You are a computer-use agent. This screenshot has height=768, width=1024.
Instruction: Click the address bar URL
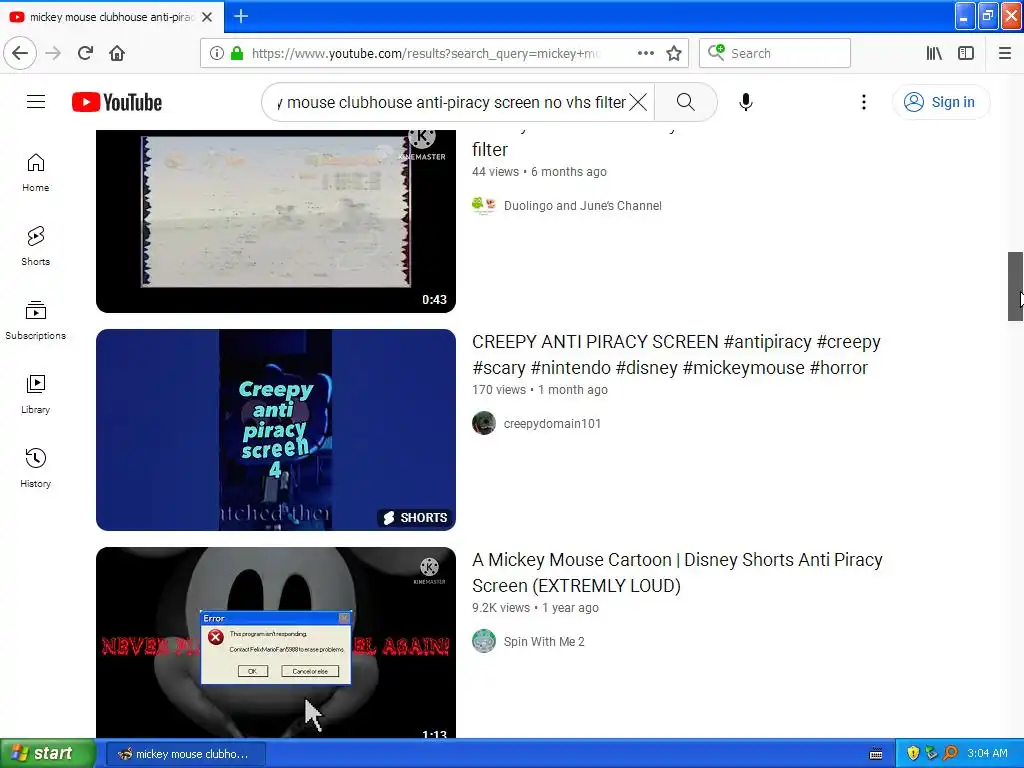coord(426,54)
